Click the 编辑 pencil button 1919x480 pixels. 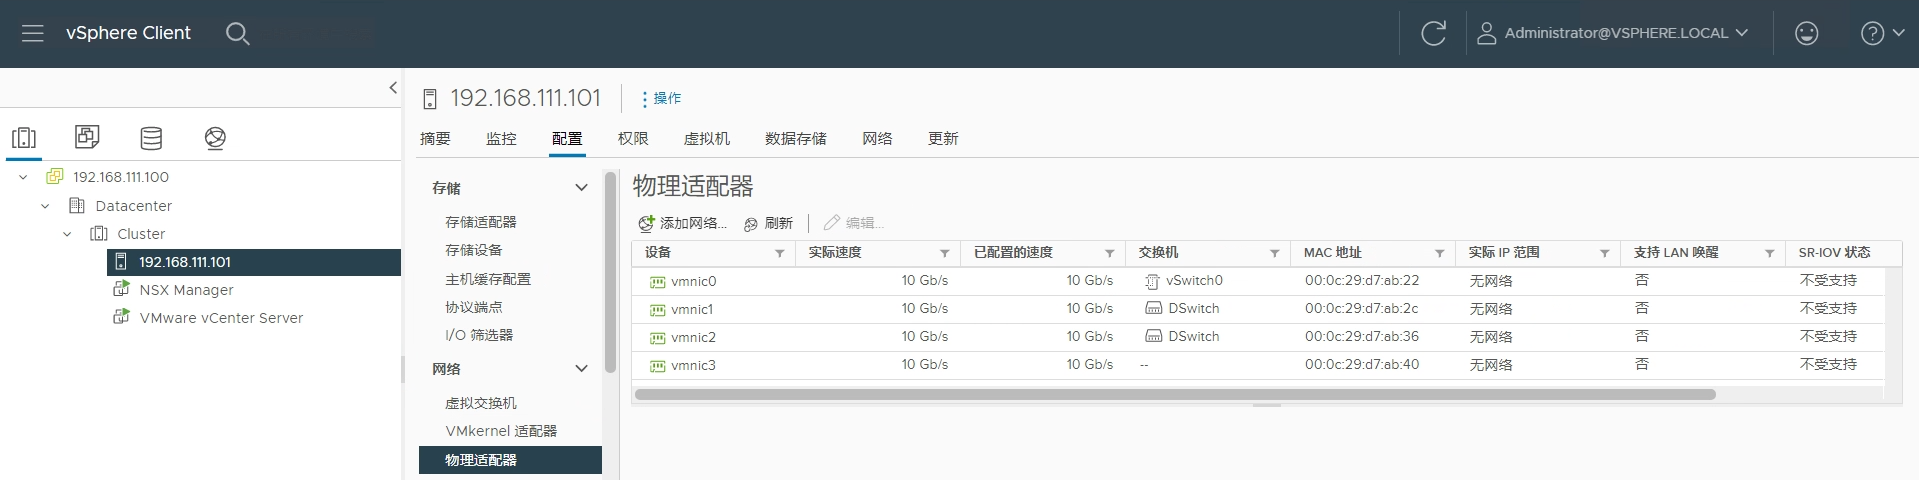(x=854, y=223)
